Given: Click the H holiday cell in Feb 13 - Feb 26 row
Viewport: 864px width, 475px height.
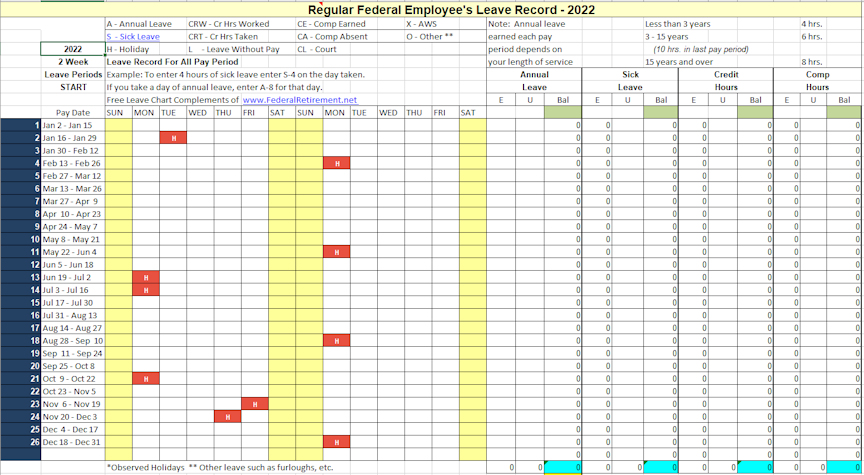Looking at the screenshot, I should (x=337, y=163).
